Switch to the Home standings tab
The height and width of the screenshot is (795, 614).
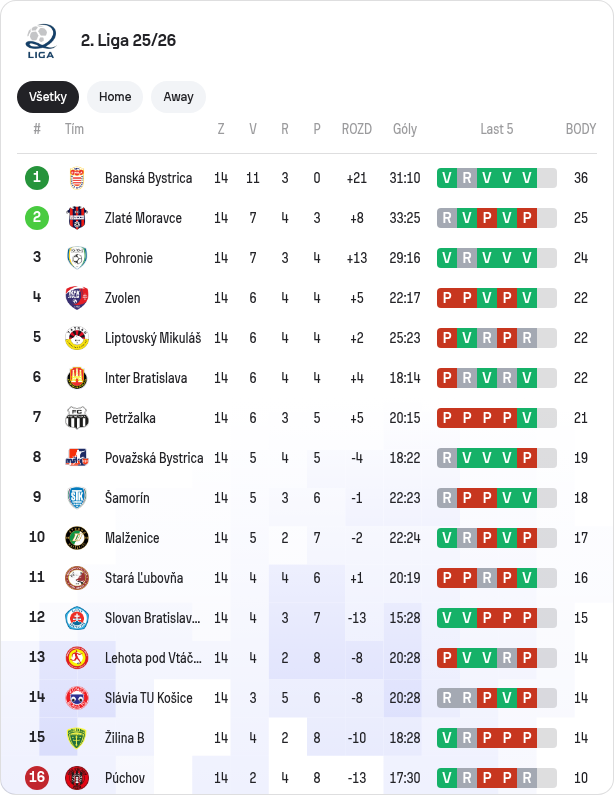pos(115,97)
